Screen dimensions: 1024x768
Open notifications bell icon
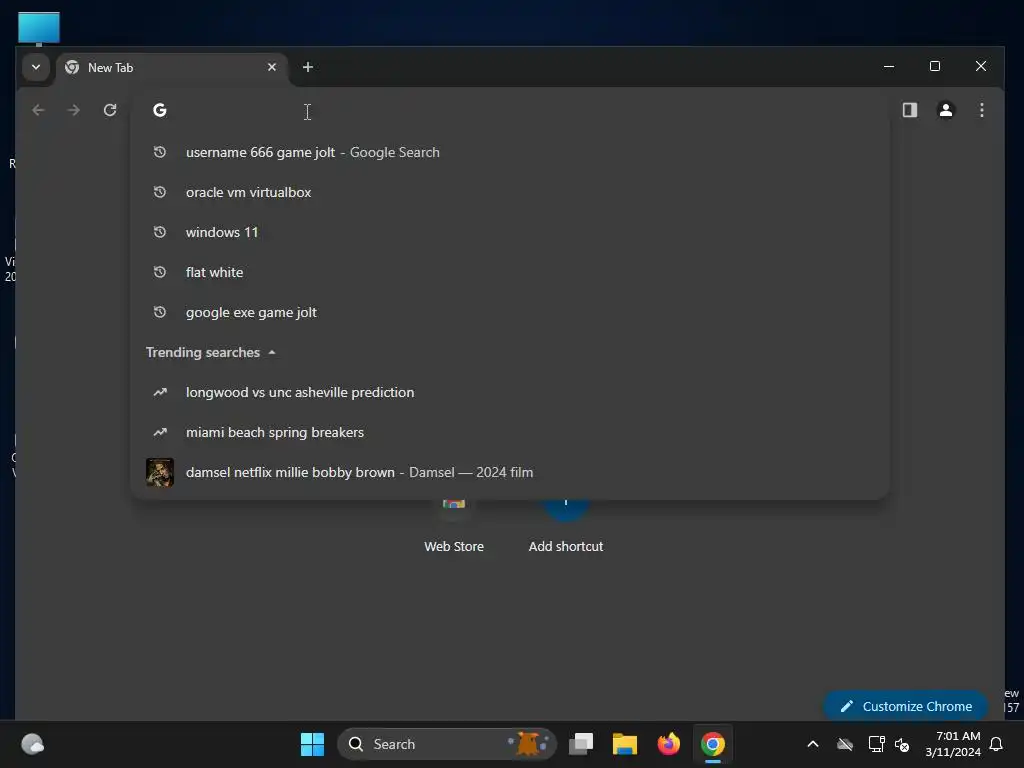click(997, 744)
